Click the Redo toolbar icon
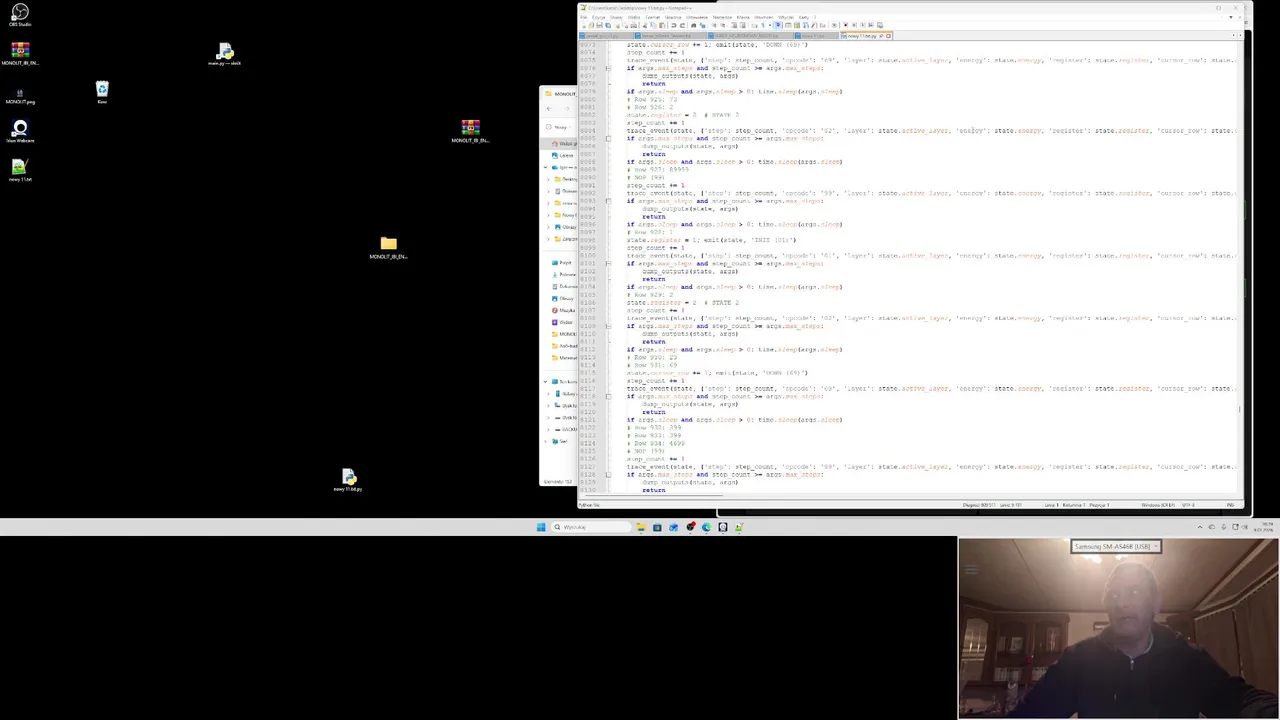This screenshot has width=1280, height=720. point(682,25)
